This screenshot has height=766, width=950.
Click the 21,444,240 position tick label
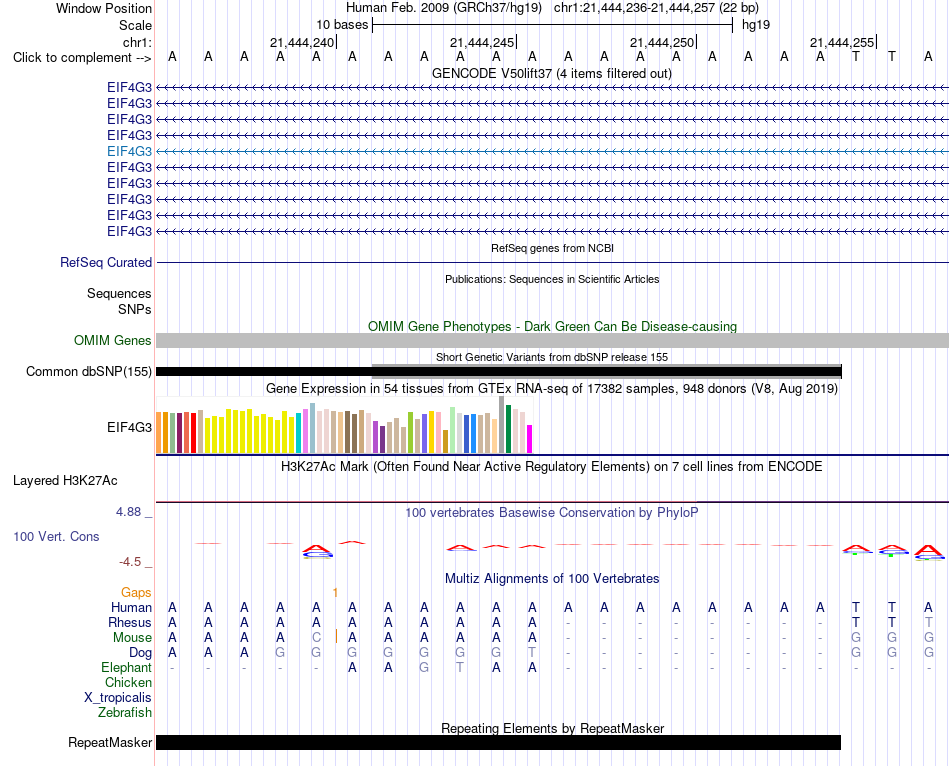point(302,42)
